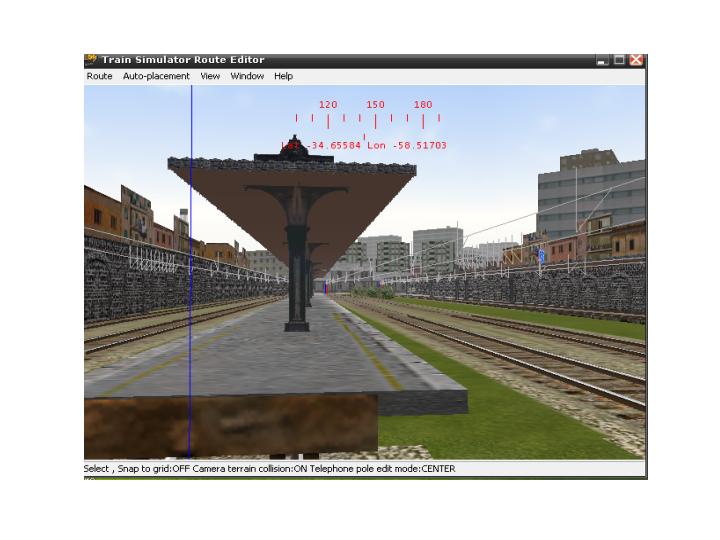Open the Help menu
Screen dimensions: 720x540
pos(284,76)
